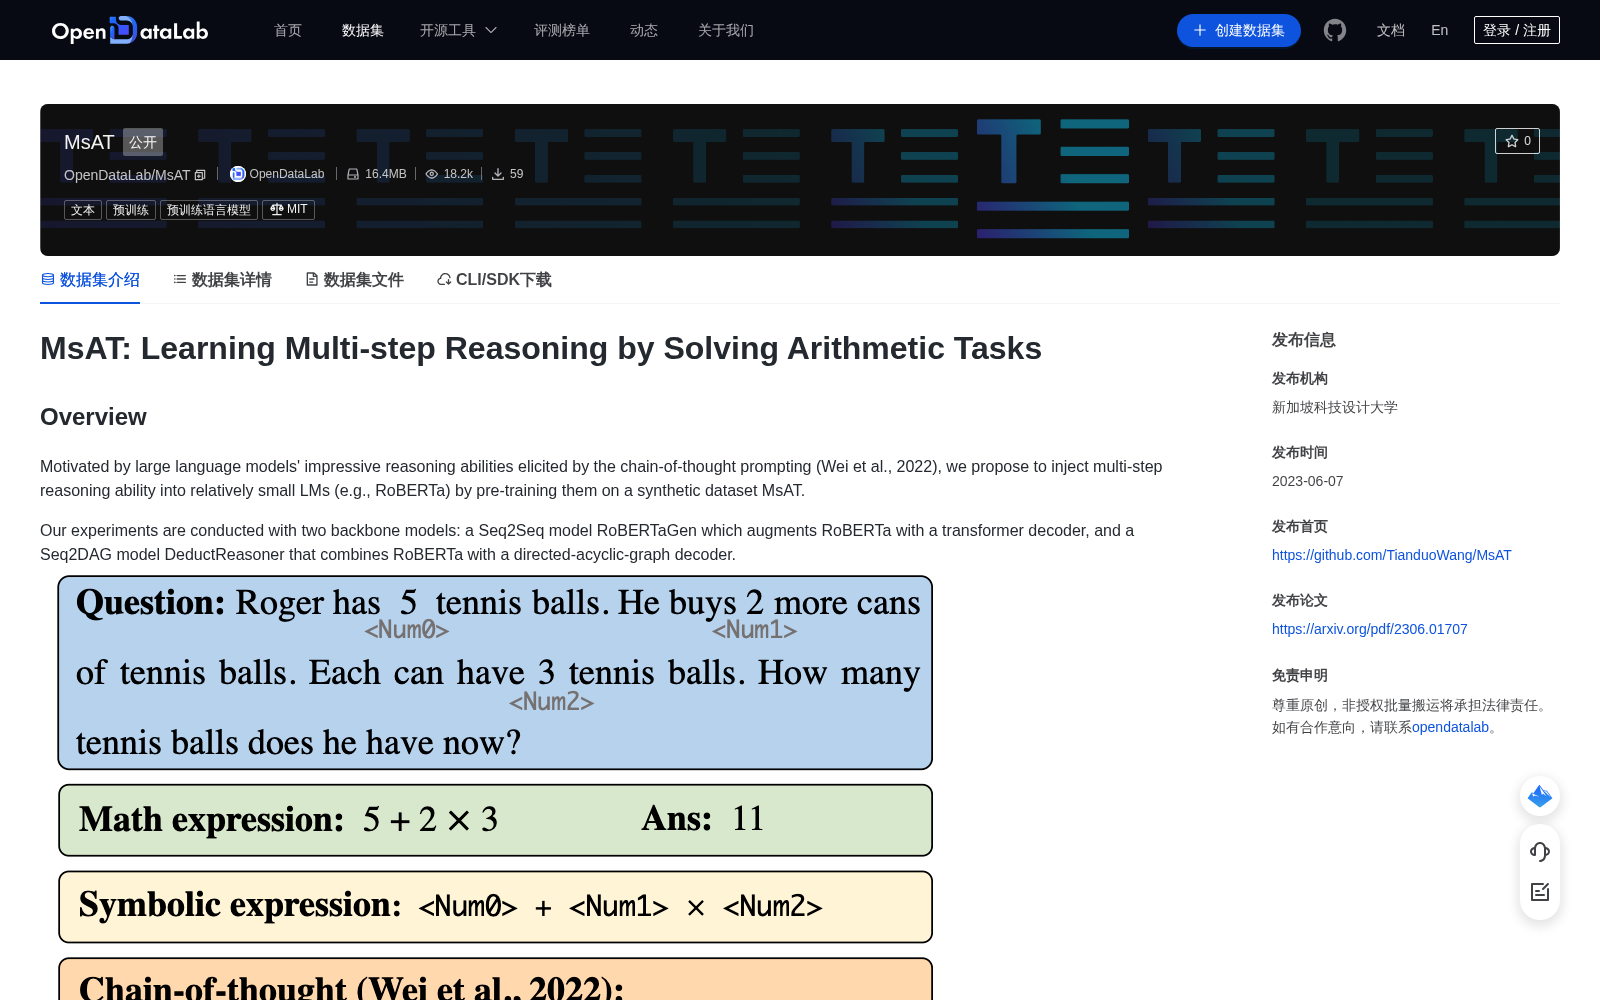Viewport: 1600px width, 1000px height.
Task: Open 关于我们 in navigation
Action: [x=726, y=30]
